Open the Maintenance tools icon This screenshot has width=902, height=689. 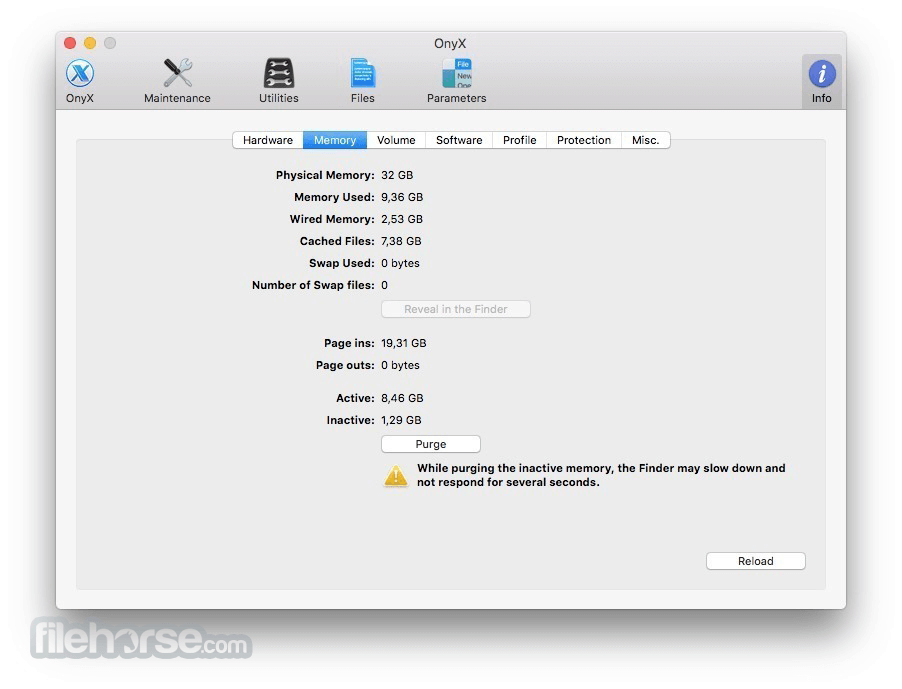pyautogui.click(x=177, y=81)
